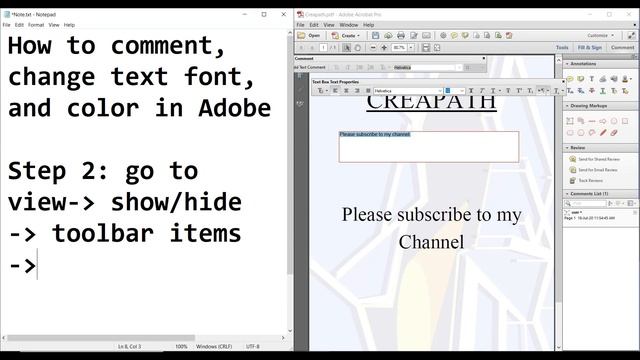Click Notepad horizontal scrollbar thumb
The height and width of the screenshot is (360, 640).
pos(101,338)
